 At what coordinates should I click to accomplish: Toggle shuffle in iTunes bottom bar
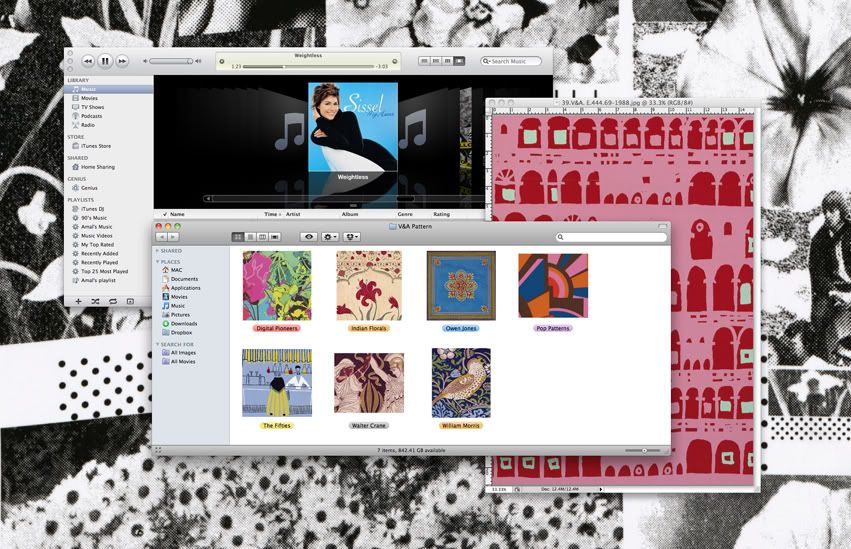tap(96, 301)
